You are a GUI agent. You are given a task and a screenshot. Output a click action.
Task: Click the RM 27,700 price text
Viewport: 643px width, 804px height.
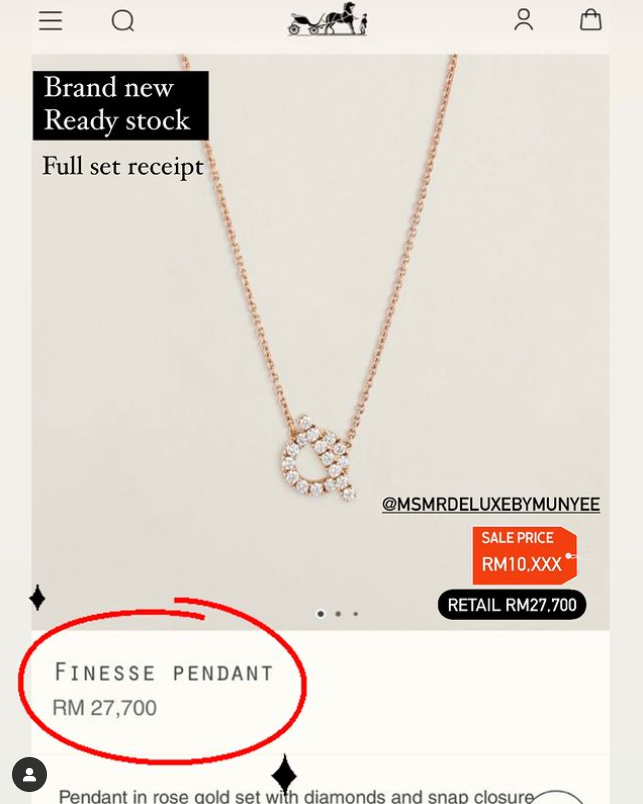click(105, 708)
